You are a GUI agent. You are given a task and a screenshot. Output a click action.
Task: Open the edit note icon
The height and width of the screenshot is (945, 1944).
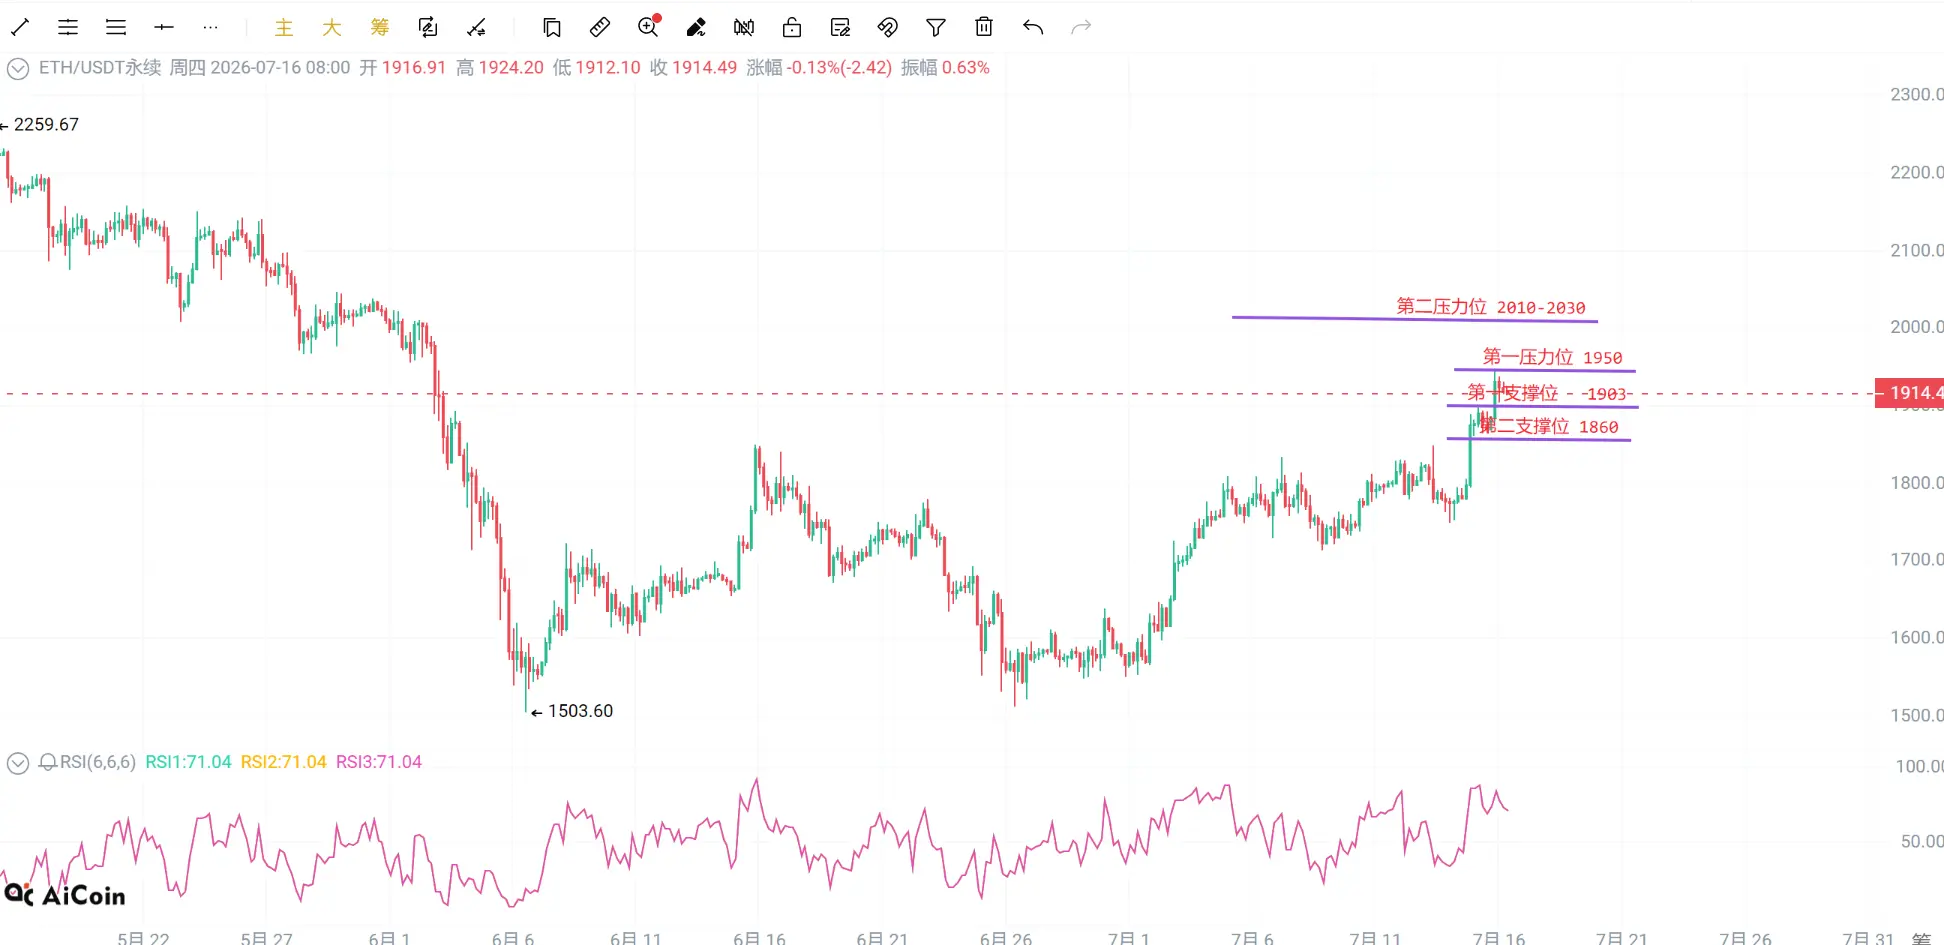[840, 27]
